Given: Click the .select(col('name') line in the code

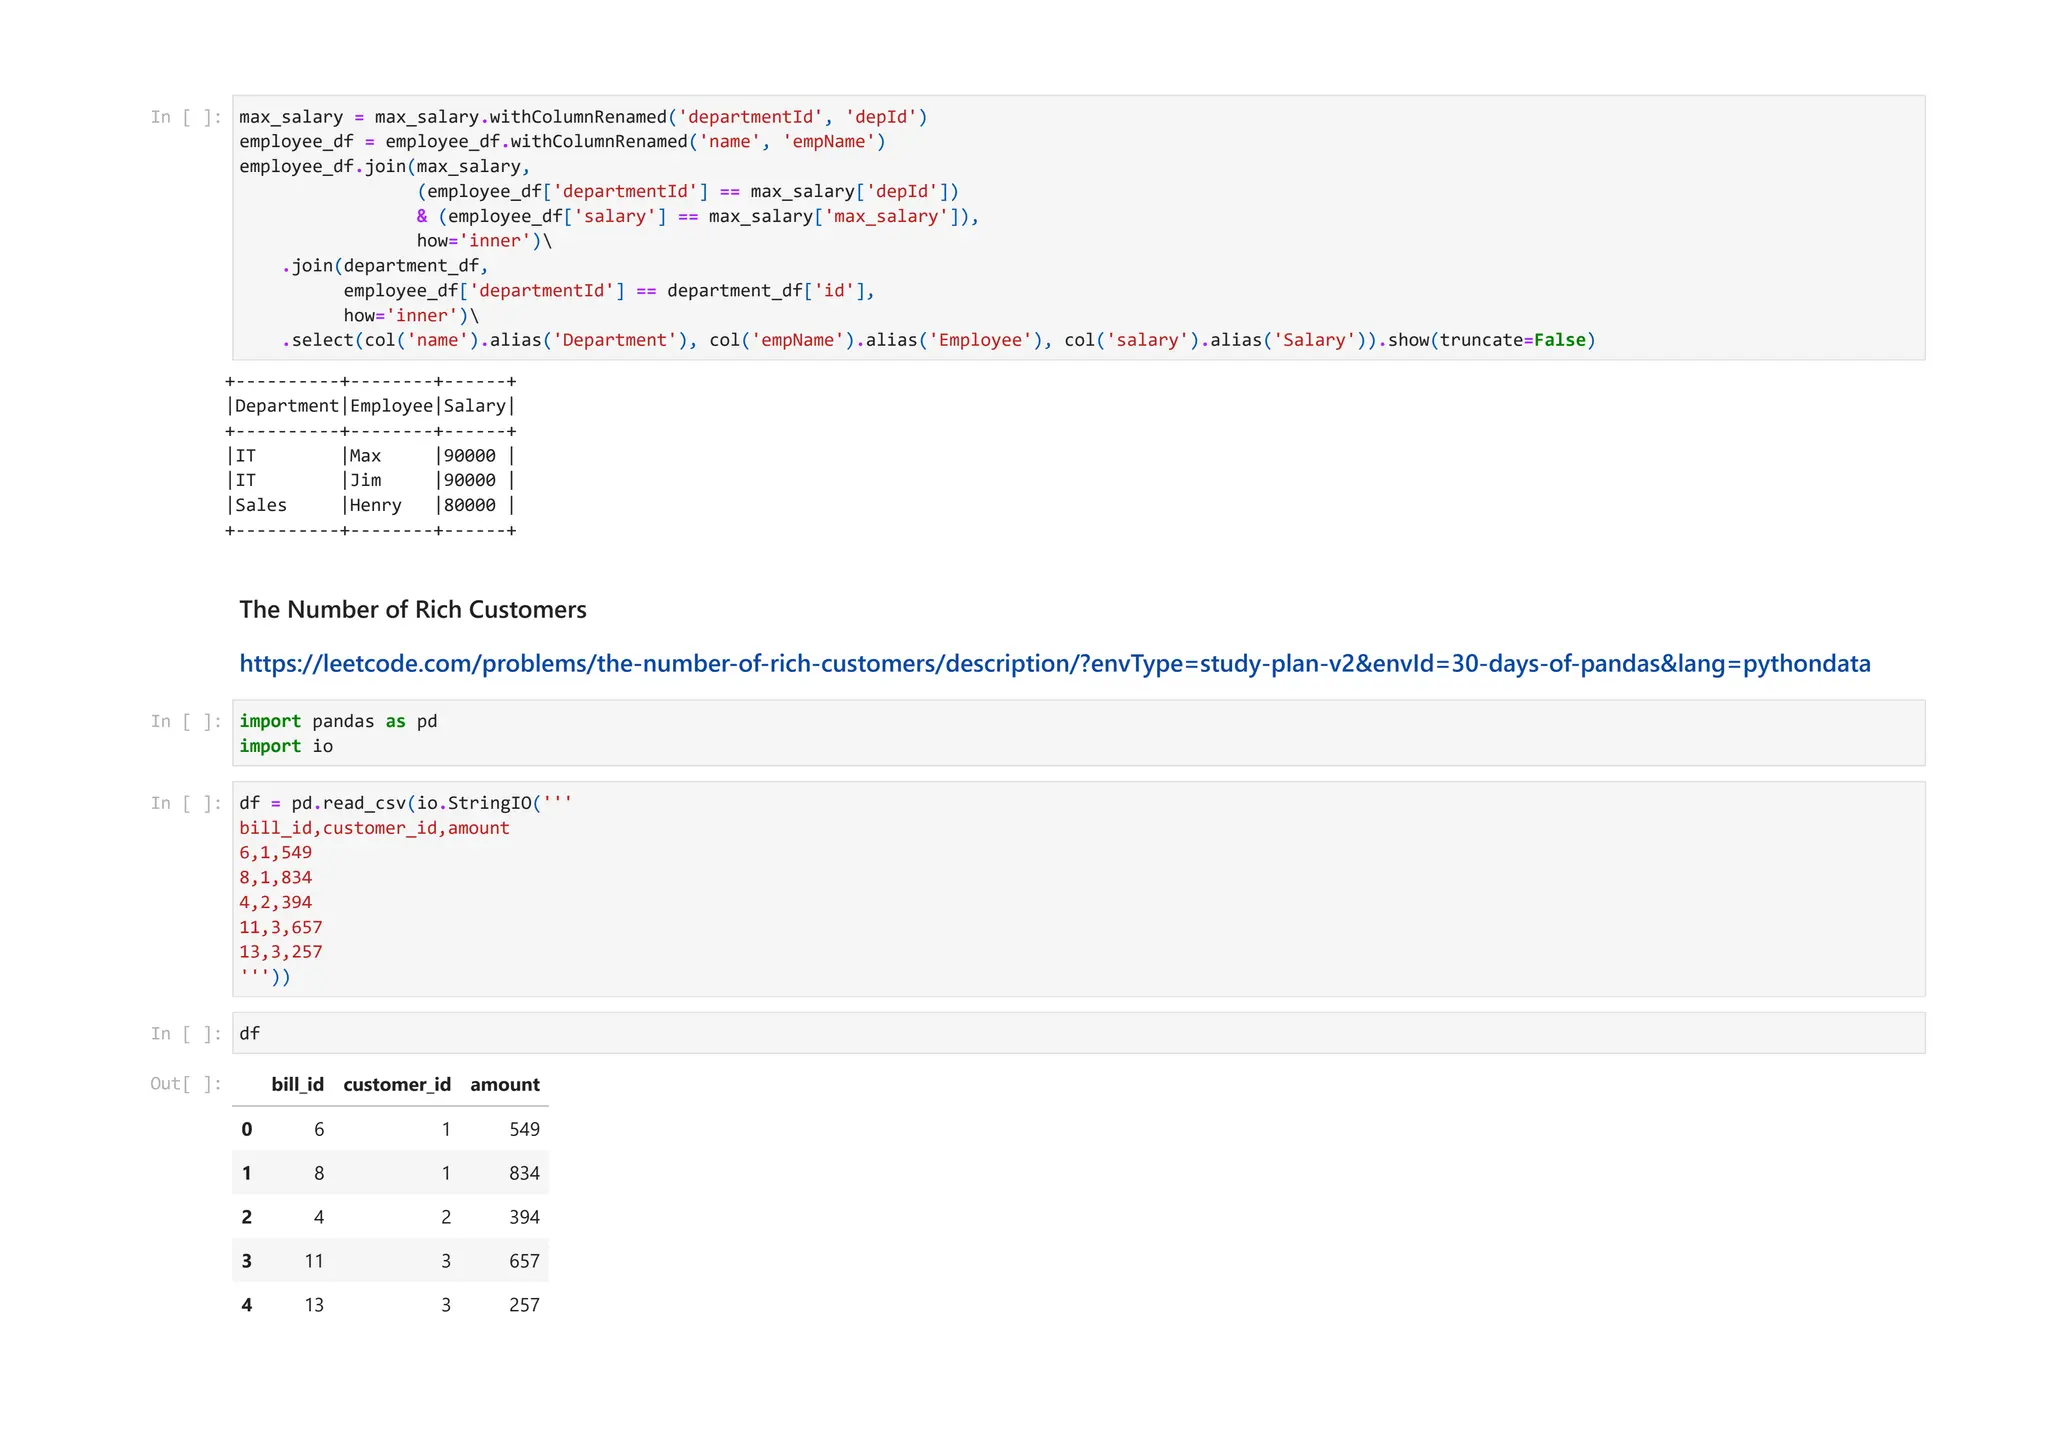Looking at the screenshot, I should point(938,340).
